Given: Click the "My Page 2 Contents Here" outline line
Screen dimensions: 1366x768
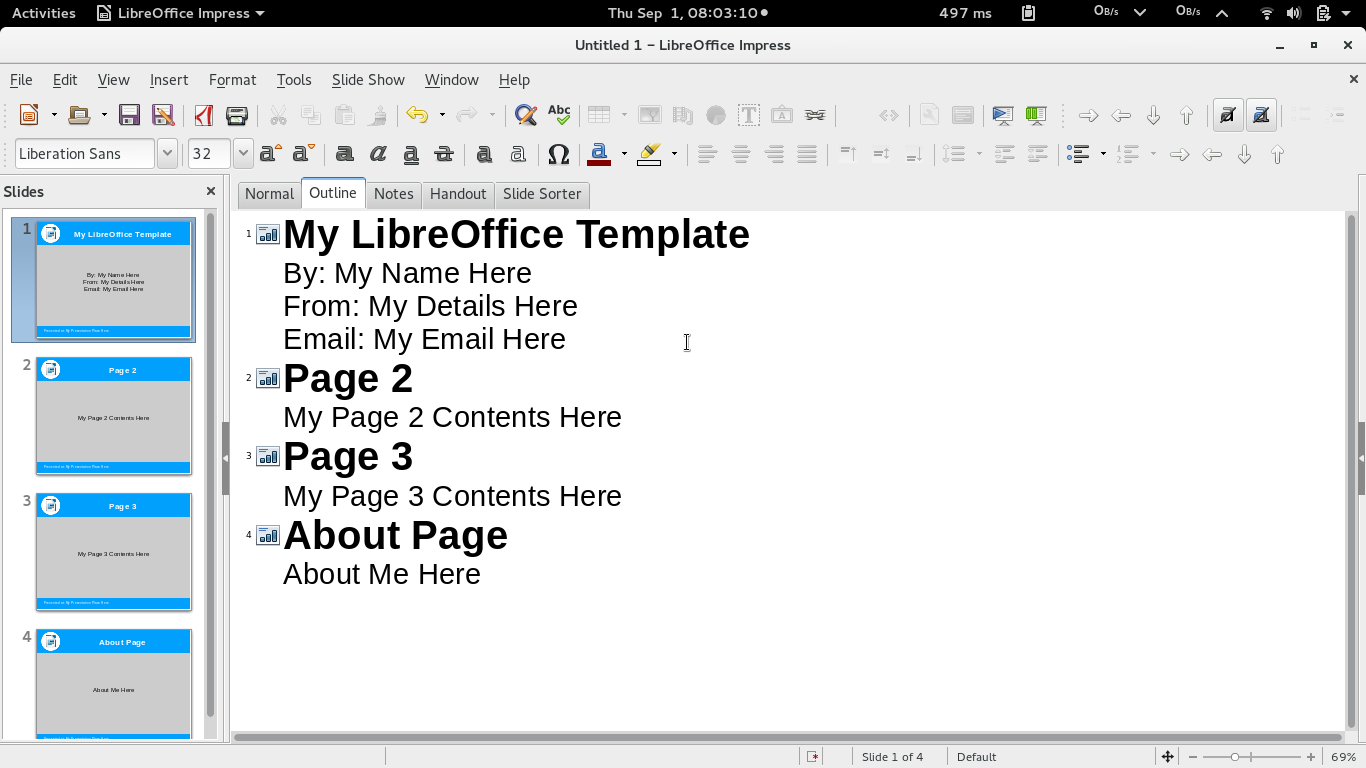Looking at the screenshot, I should (x=452, y=417).
